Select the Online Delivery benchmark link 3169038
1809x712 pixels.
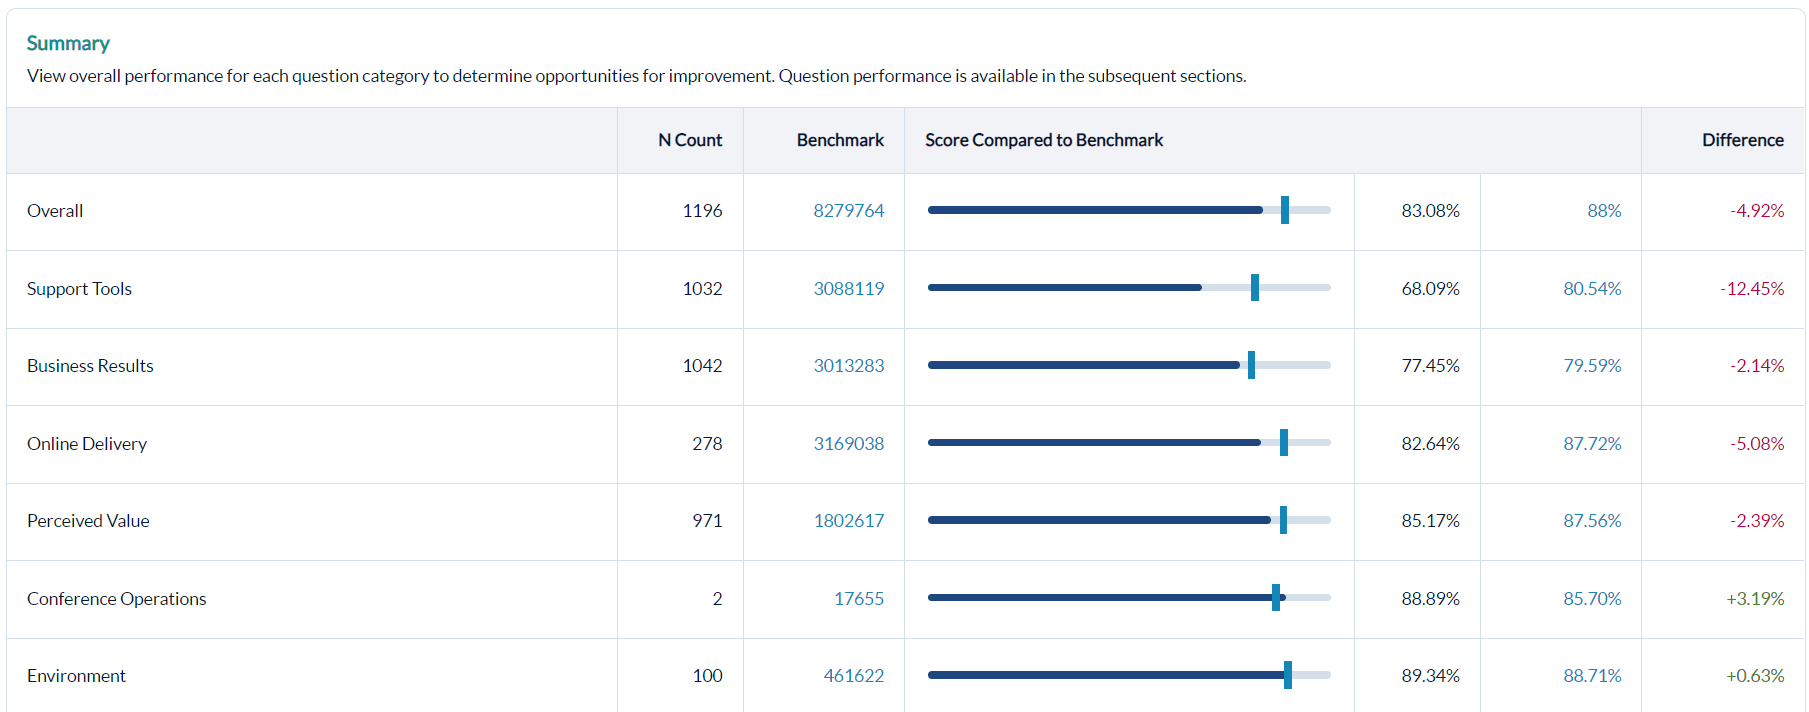pyautogui.click(x=848, y=444)
